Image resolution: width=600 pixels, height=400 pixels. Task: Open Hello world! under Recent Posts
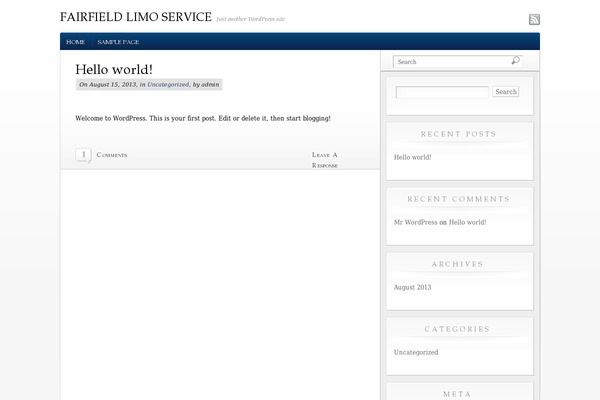(412, 157)
